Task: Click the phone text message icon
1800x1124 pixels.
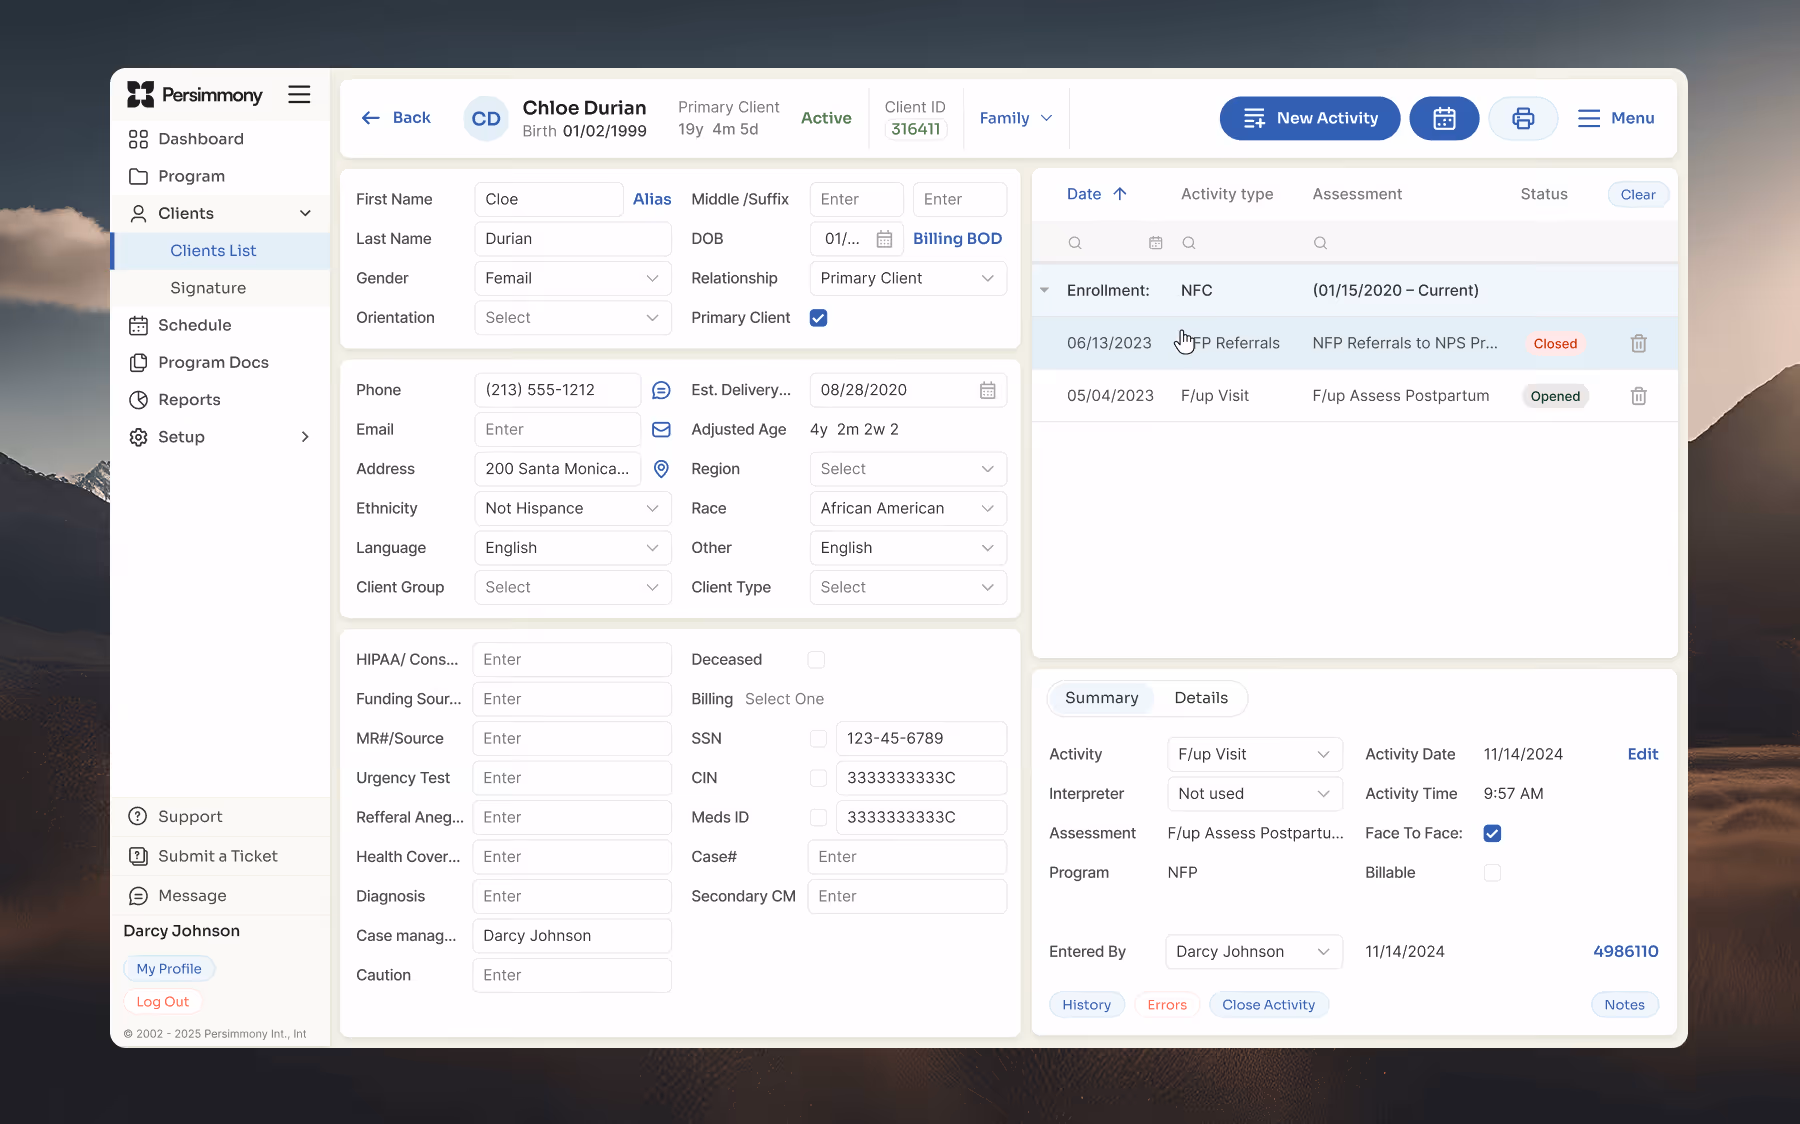Action: coord(661,390)
